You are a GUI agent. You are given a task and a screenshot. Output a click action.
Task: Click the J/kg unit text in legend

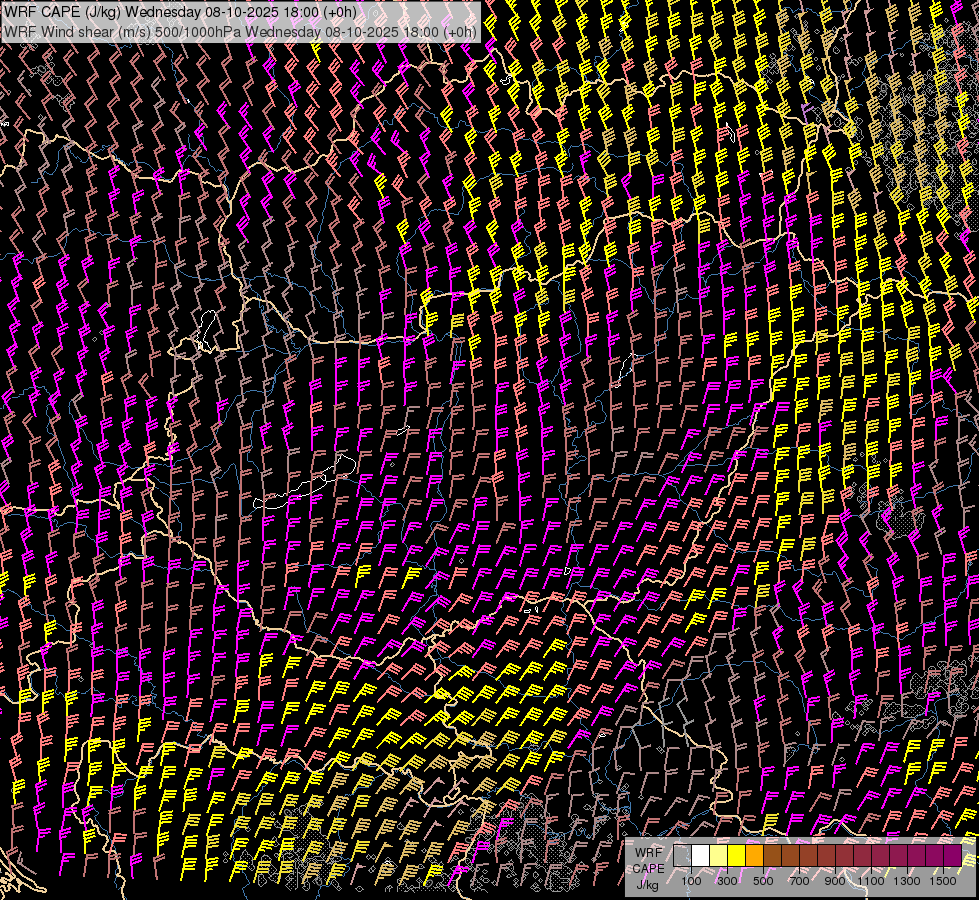pyautogui.click(x=648, y=884)
